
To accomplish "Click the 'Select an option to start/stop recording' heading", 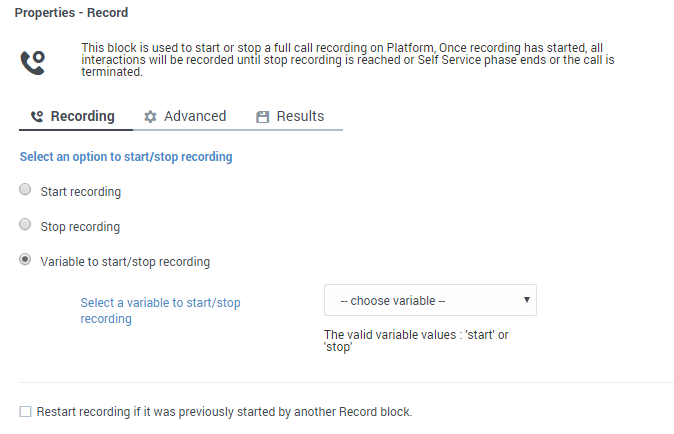I will coord(126,157).
